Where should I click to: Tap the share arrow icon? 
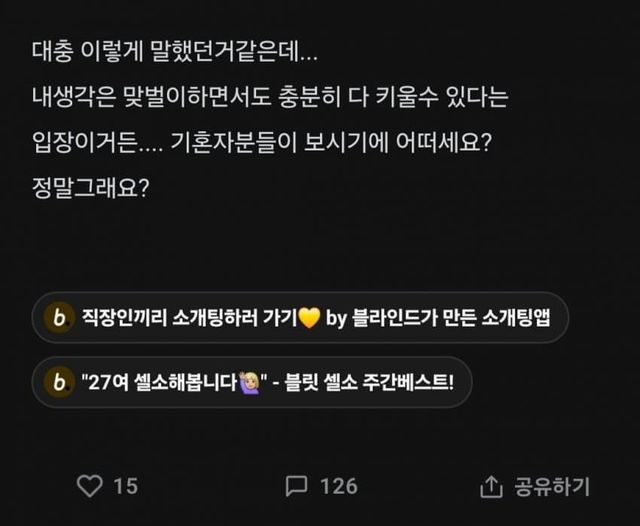tap(490, 487)
